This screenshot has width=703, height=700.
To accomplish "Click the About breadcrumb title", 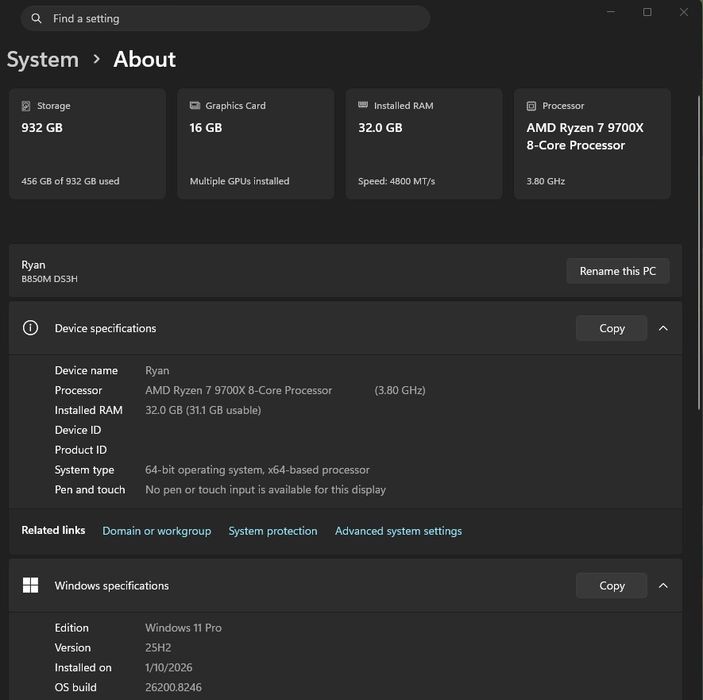I will click(144, 59).
